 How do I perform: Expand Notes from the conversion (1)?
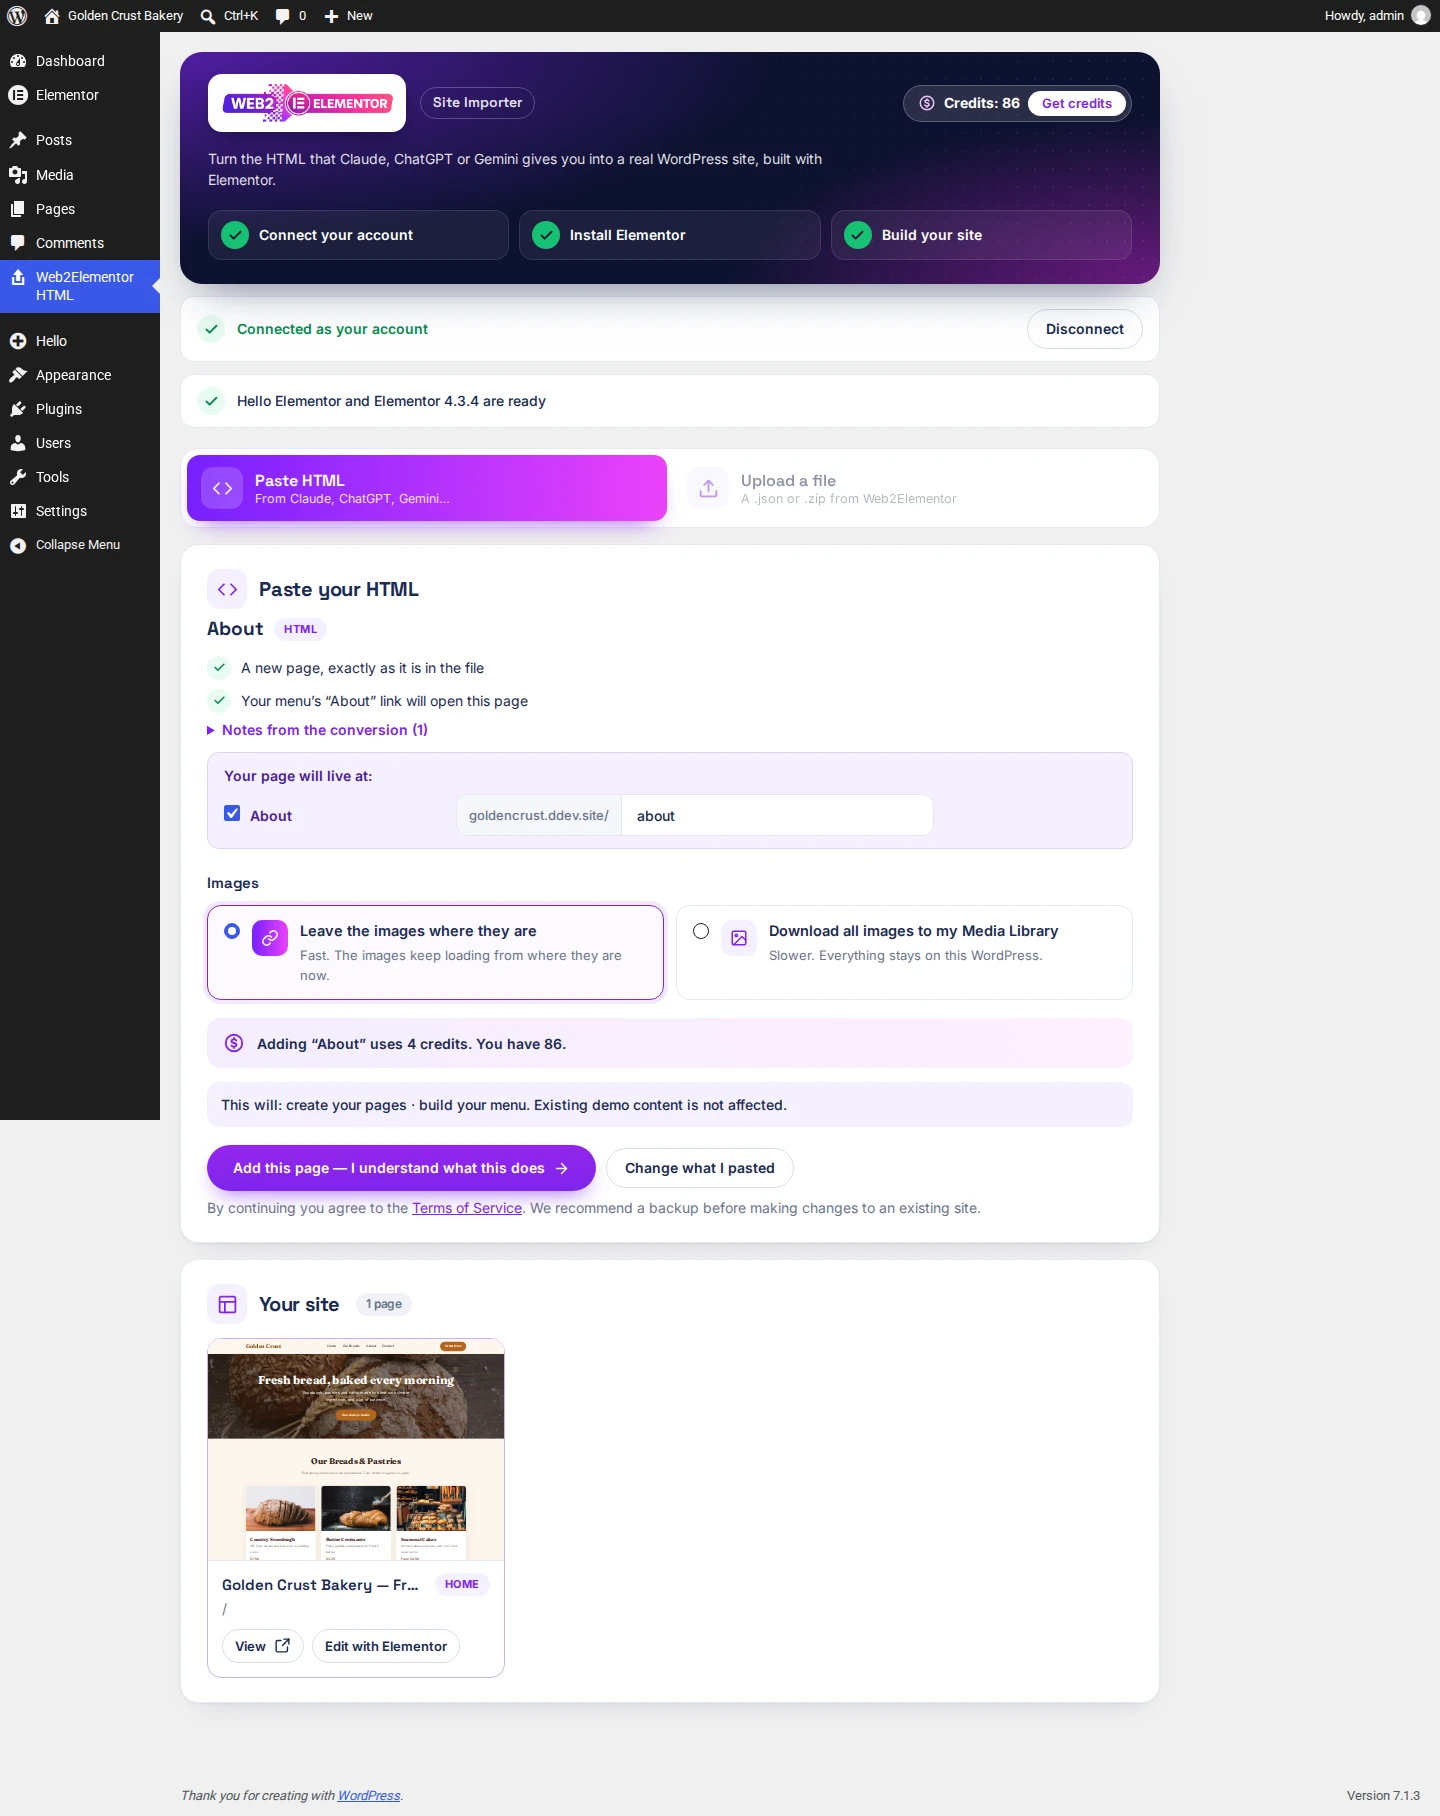pyautogui.click(x=317, y=730)
